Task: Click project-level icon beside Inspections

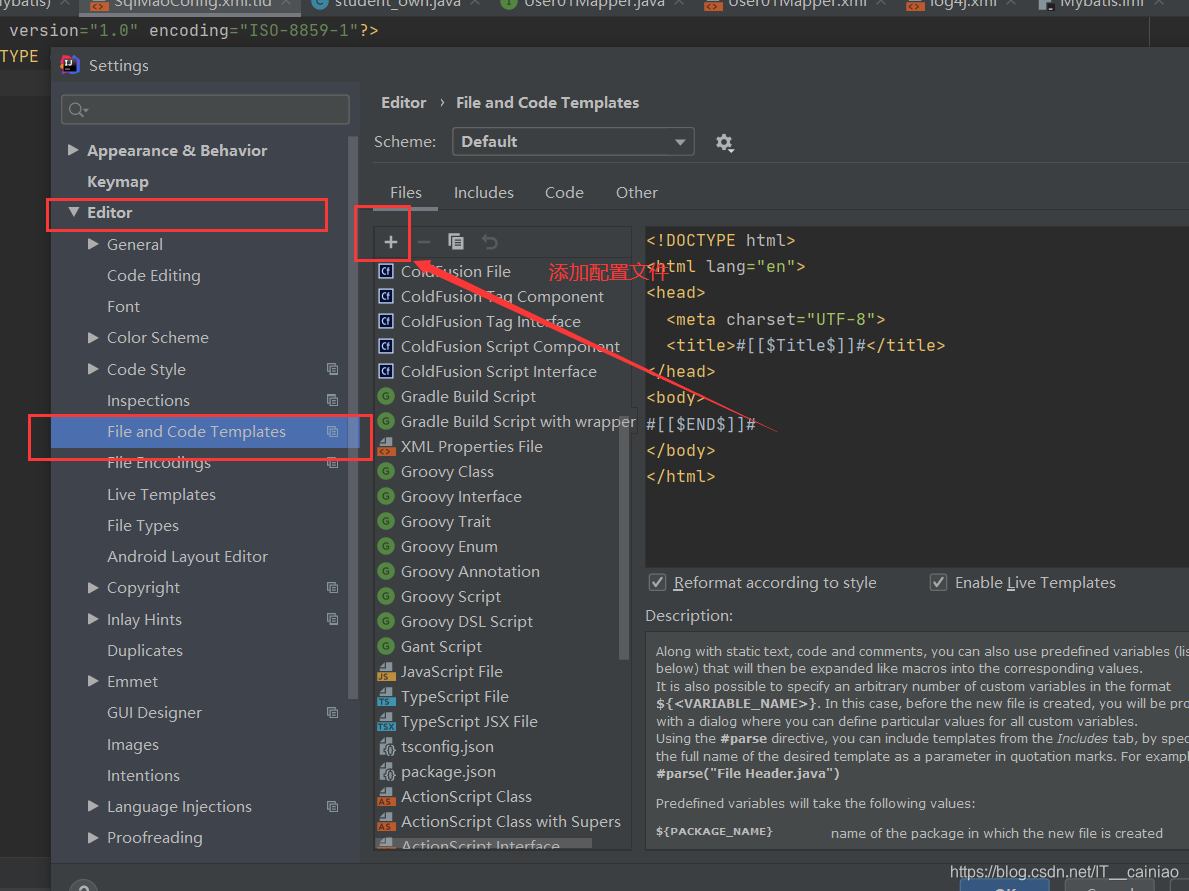Action: coord(332,400)
